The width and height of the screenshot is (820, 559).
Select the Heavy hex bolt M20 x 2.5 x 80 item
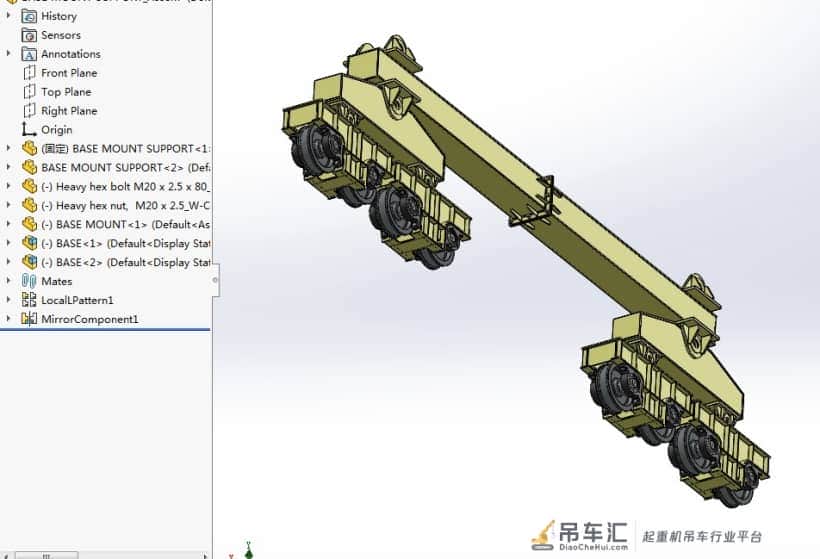tap(126, 186)
